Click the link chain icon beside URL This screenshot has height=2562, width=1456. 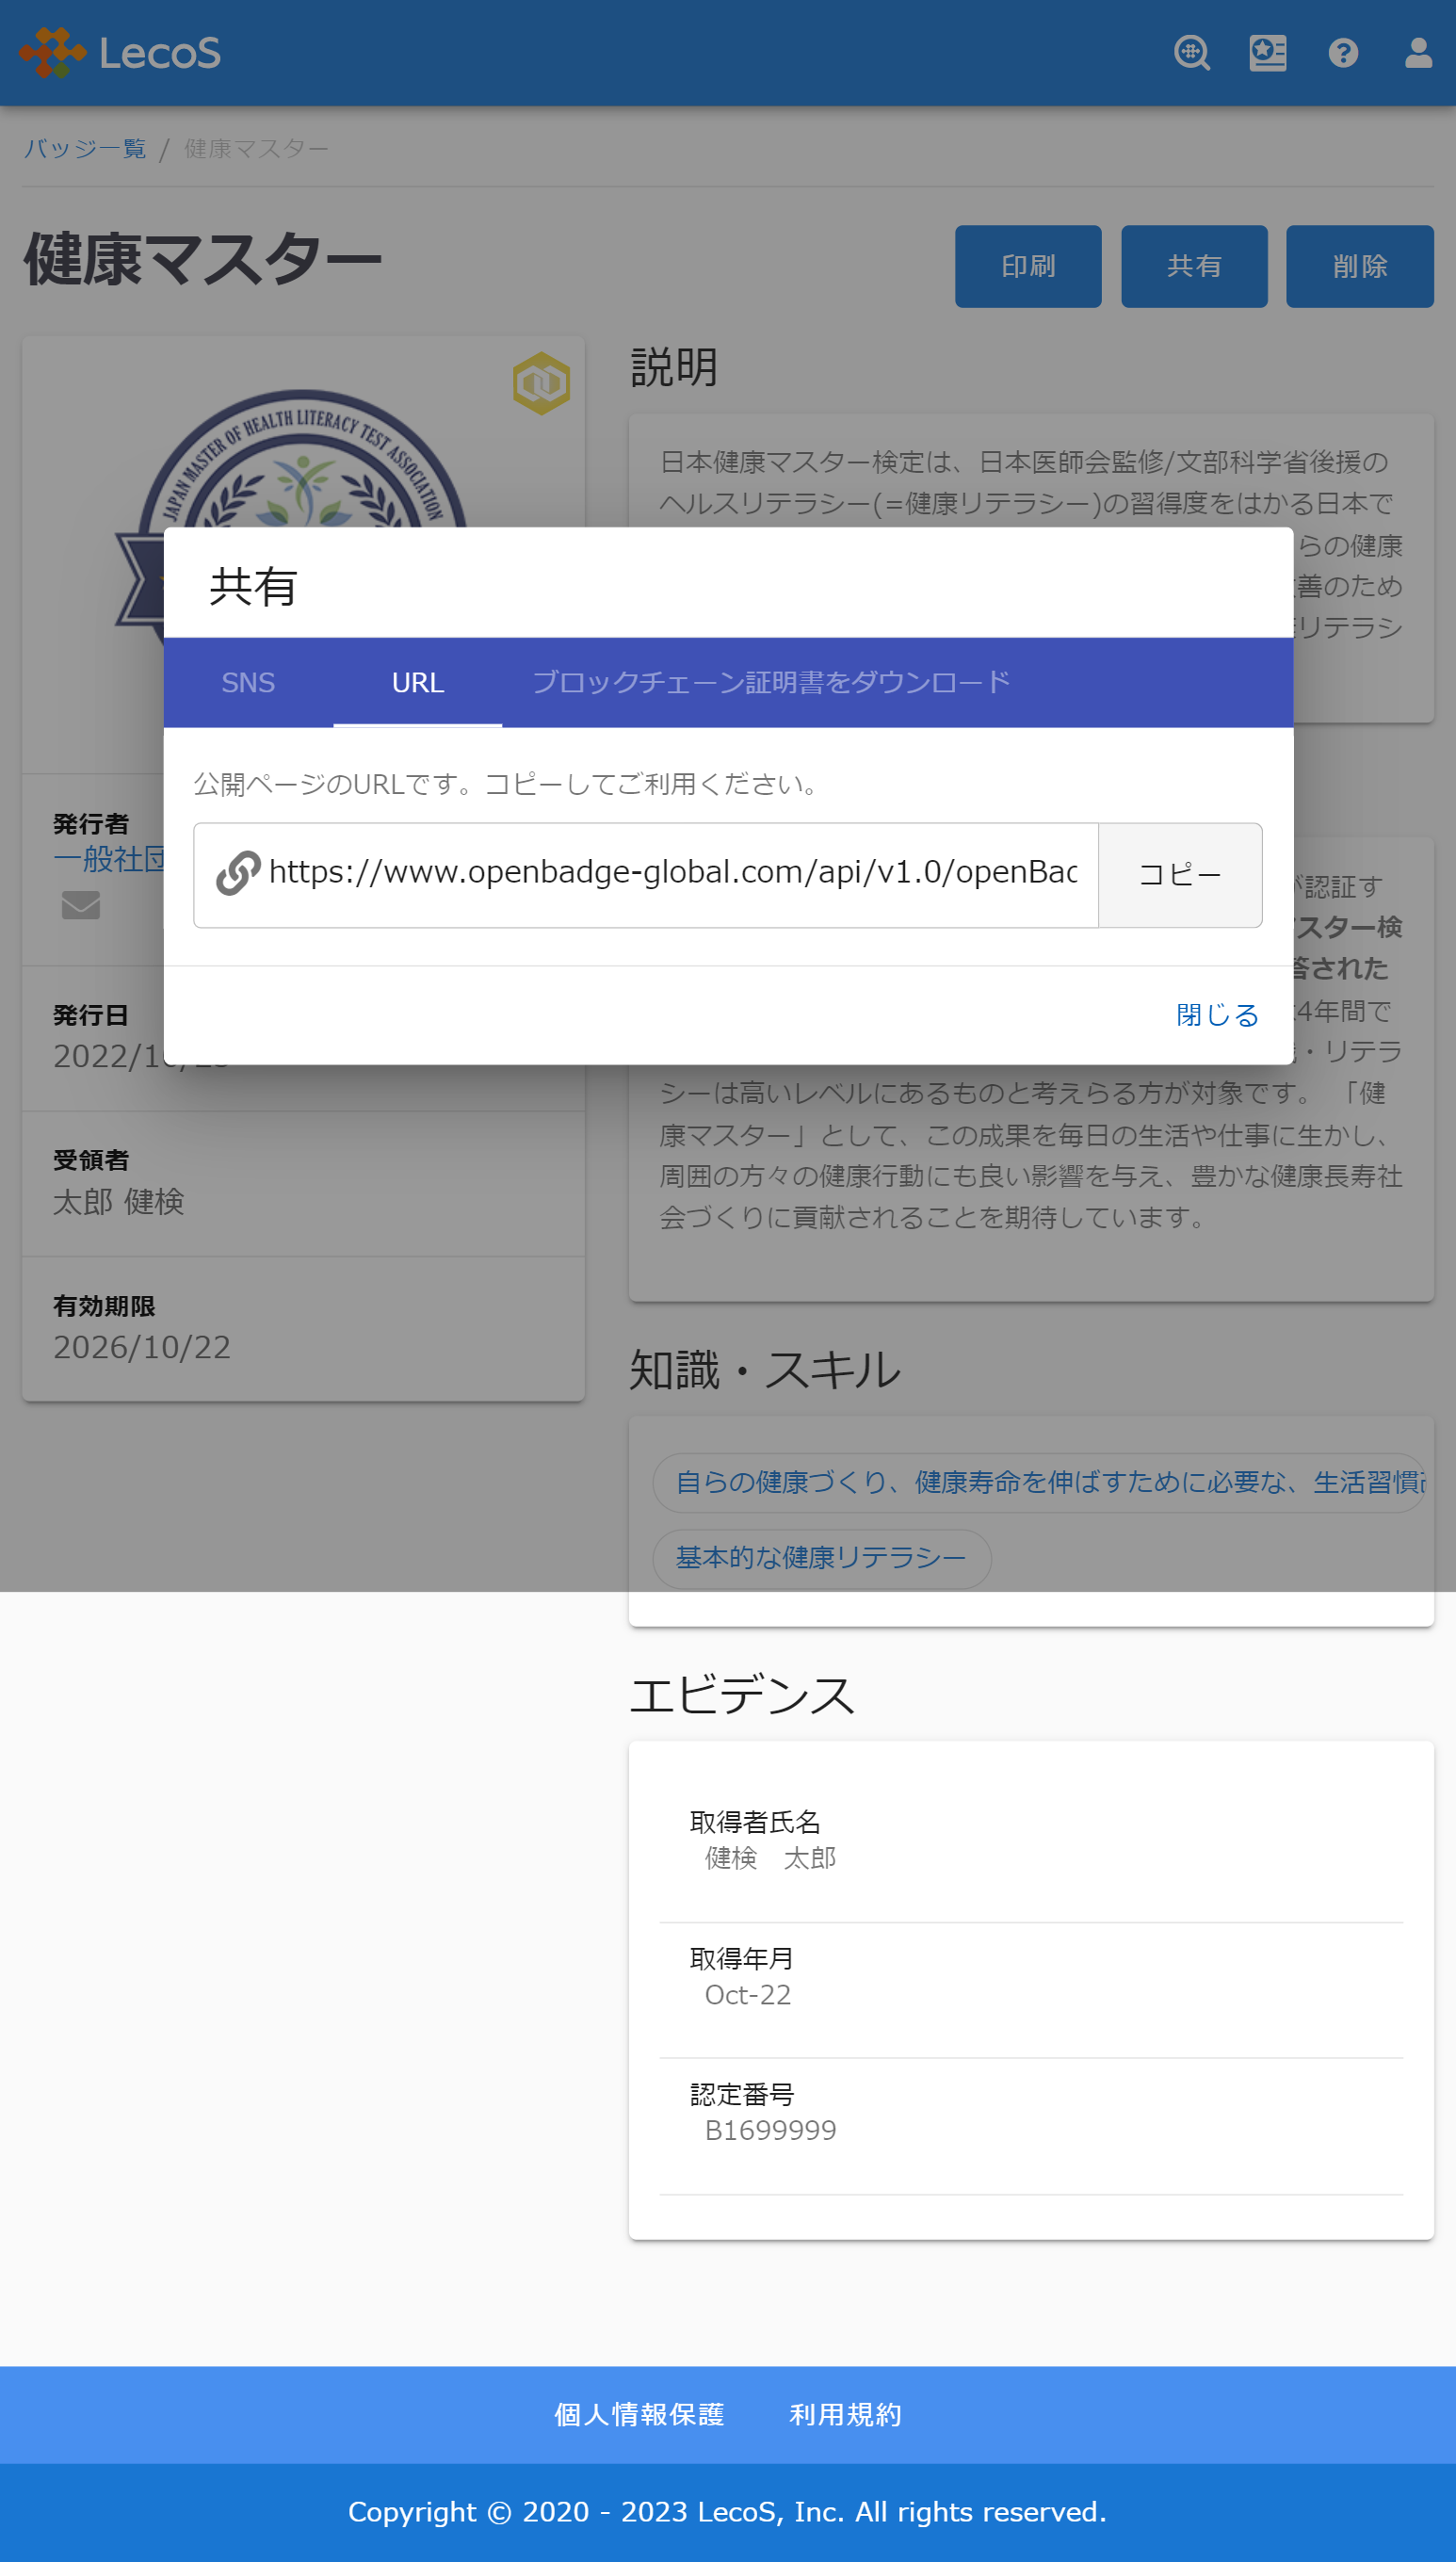click(238, 873)
